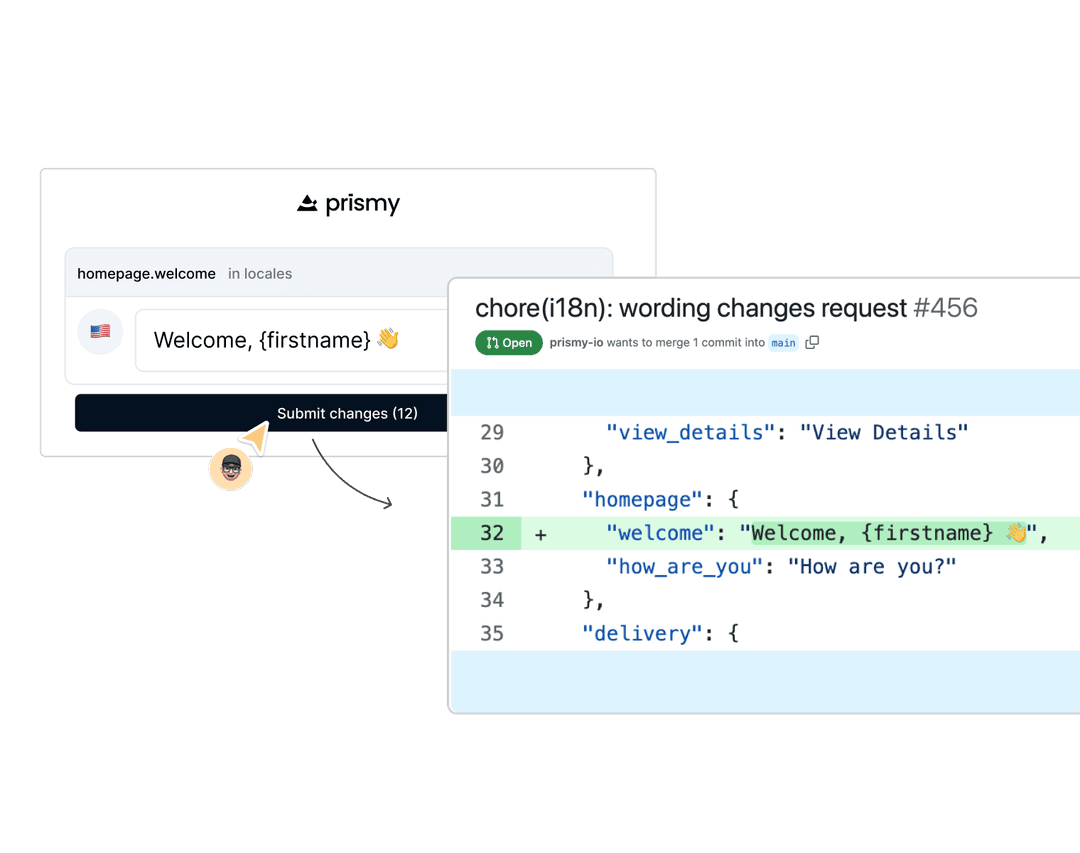Screen dimensions: 1080x853
Task: Click the waving hand emoji in the input field
Action: click(388, 339)
